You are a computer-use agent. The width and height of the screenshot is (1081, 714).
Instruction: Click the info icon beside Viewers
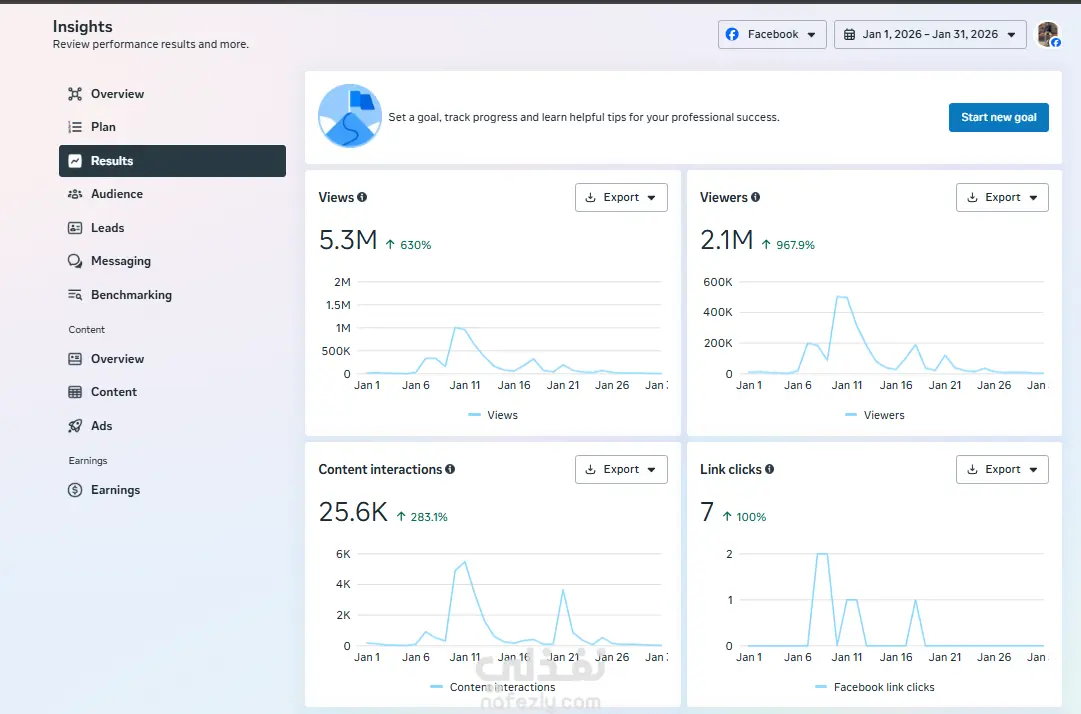[756, 197]
